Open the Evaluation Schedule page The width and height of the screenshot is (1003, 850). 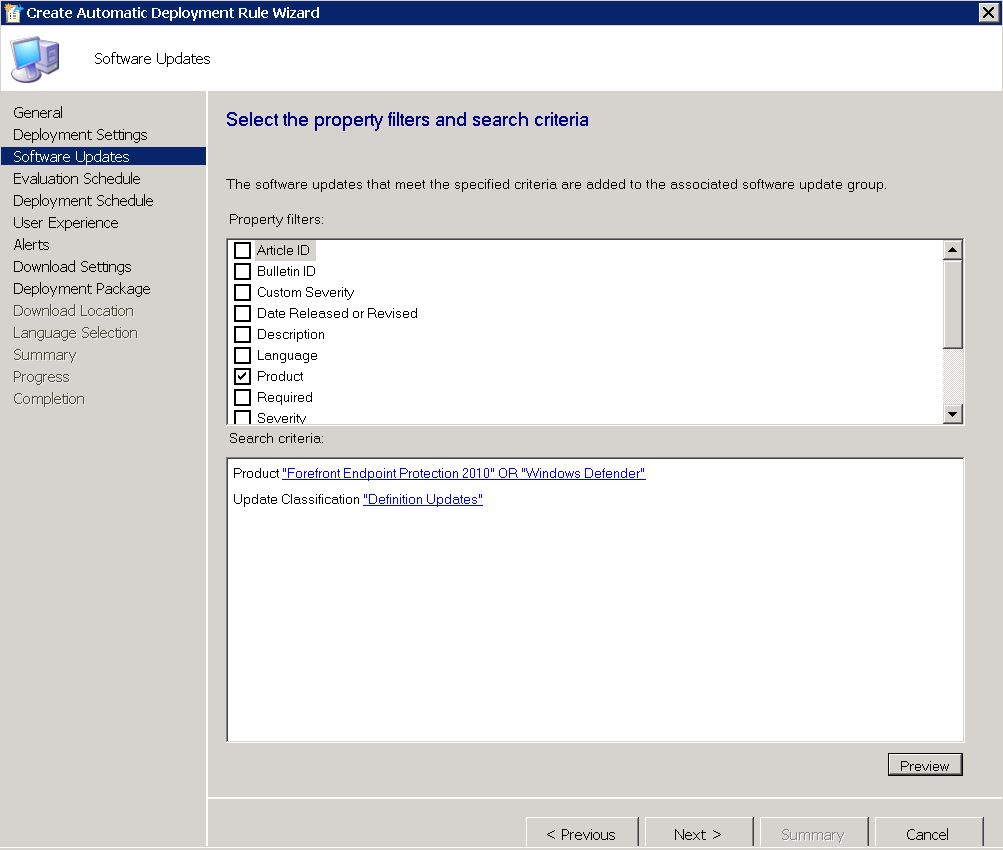(x=77, y=178)
